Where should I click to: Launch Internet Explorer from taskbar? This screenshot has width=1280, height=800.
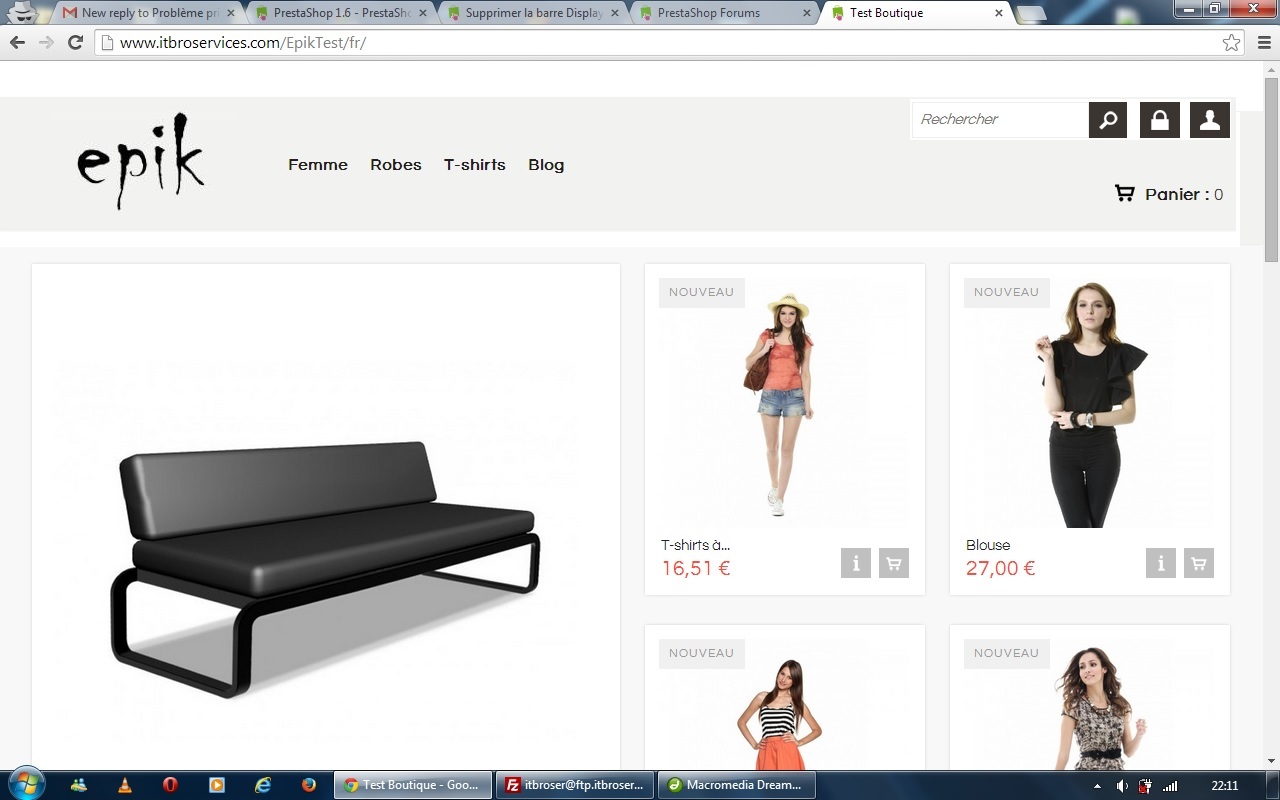(263, 785)
